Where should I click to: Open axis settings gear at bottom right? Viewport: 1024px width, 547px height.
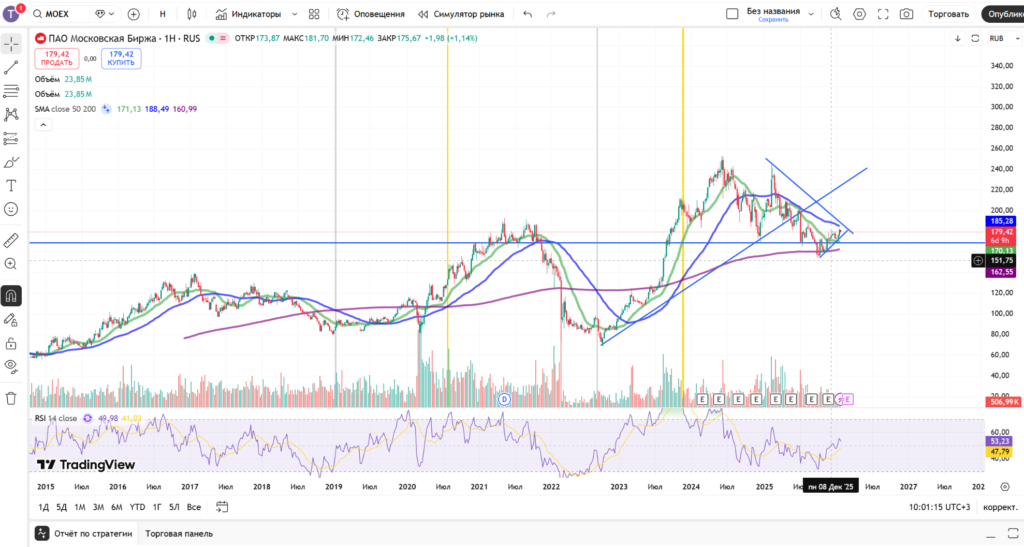(x=1005, y=487)
